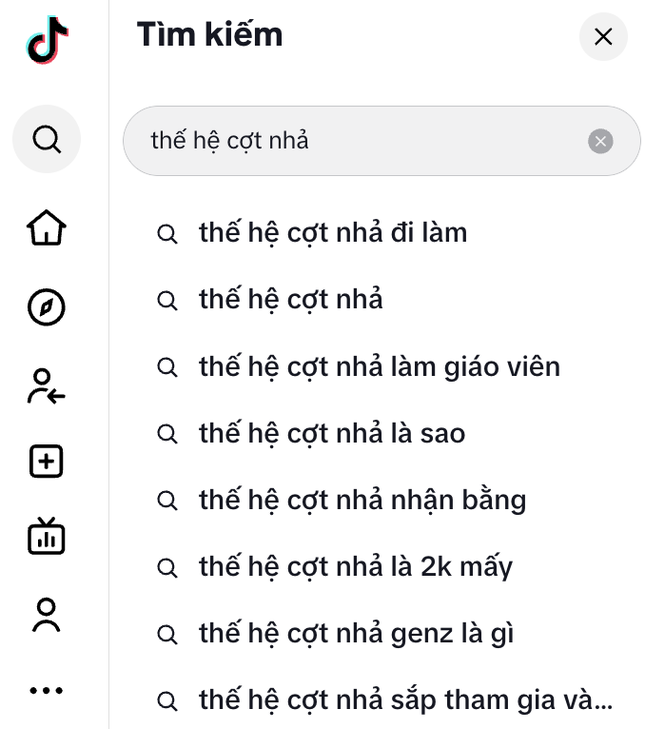Choose suggestion ending "là 2k mấy"
The image size is (645, 729).
click(355, 567)
